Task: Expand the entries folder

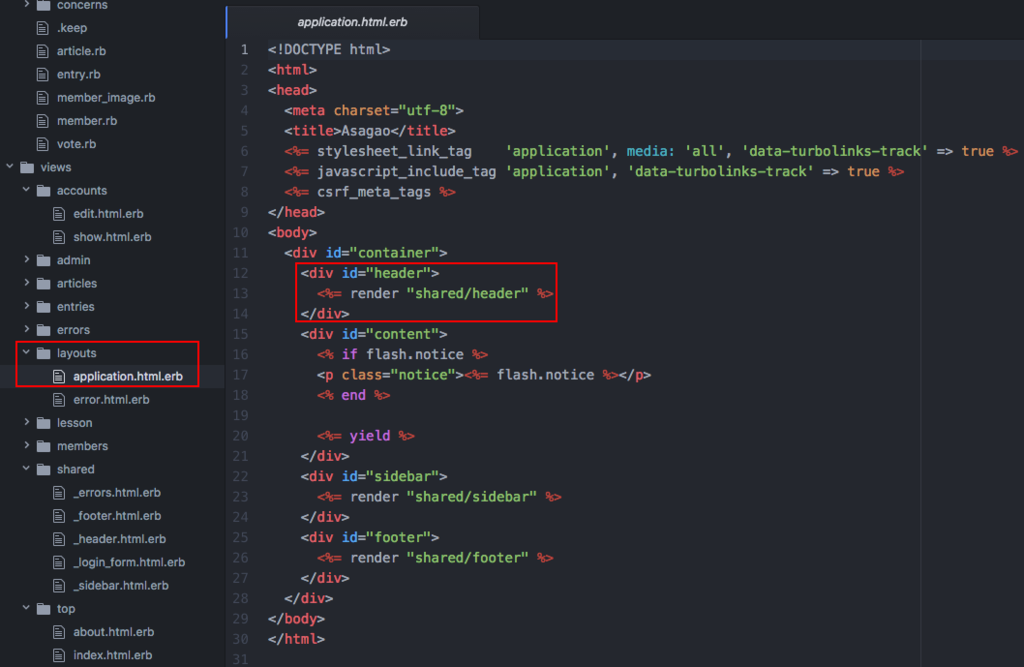Action: (26, 306)
